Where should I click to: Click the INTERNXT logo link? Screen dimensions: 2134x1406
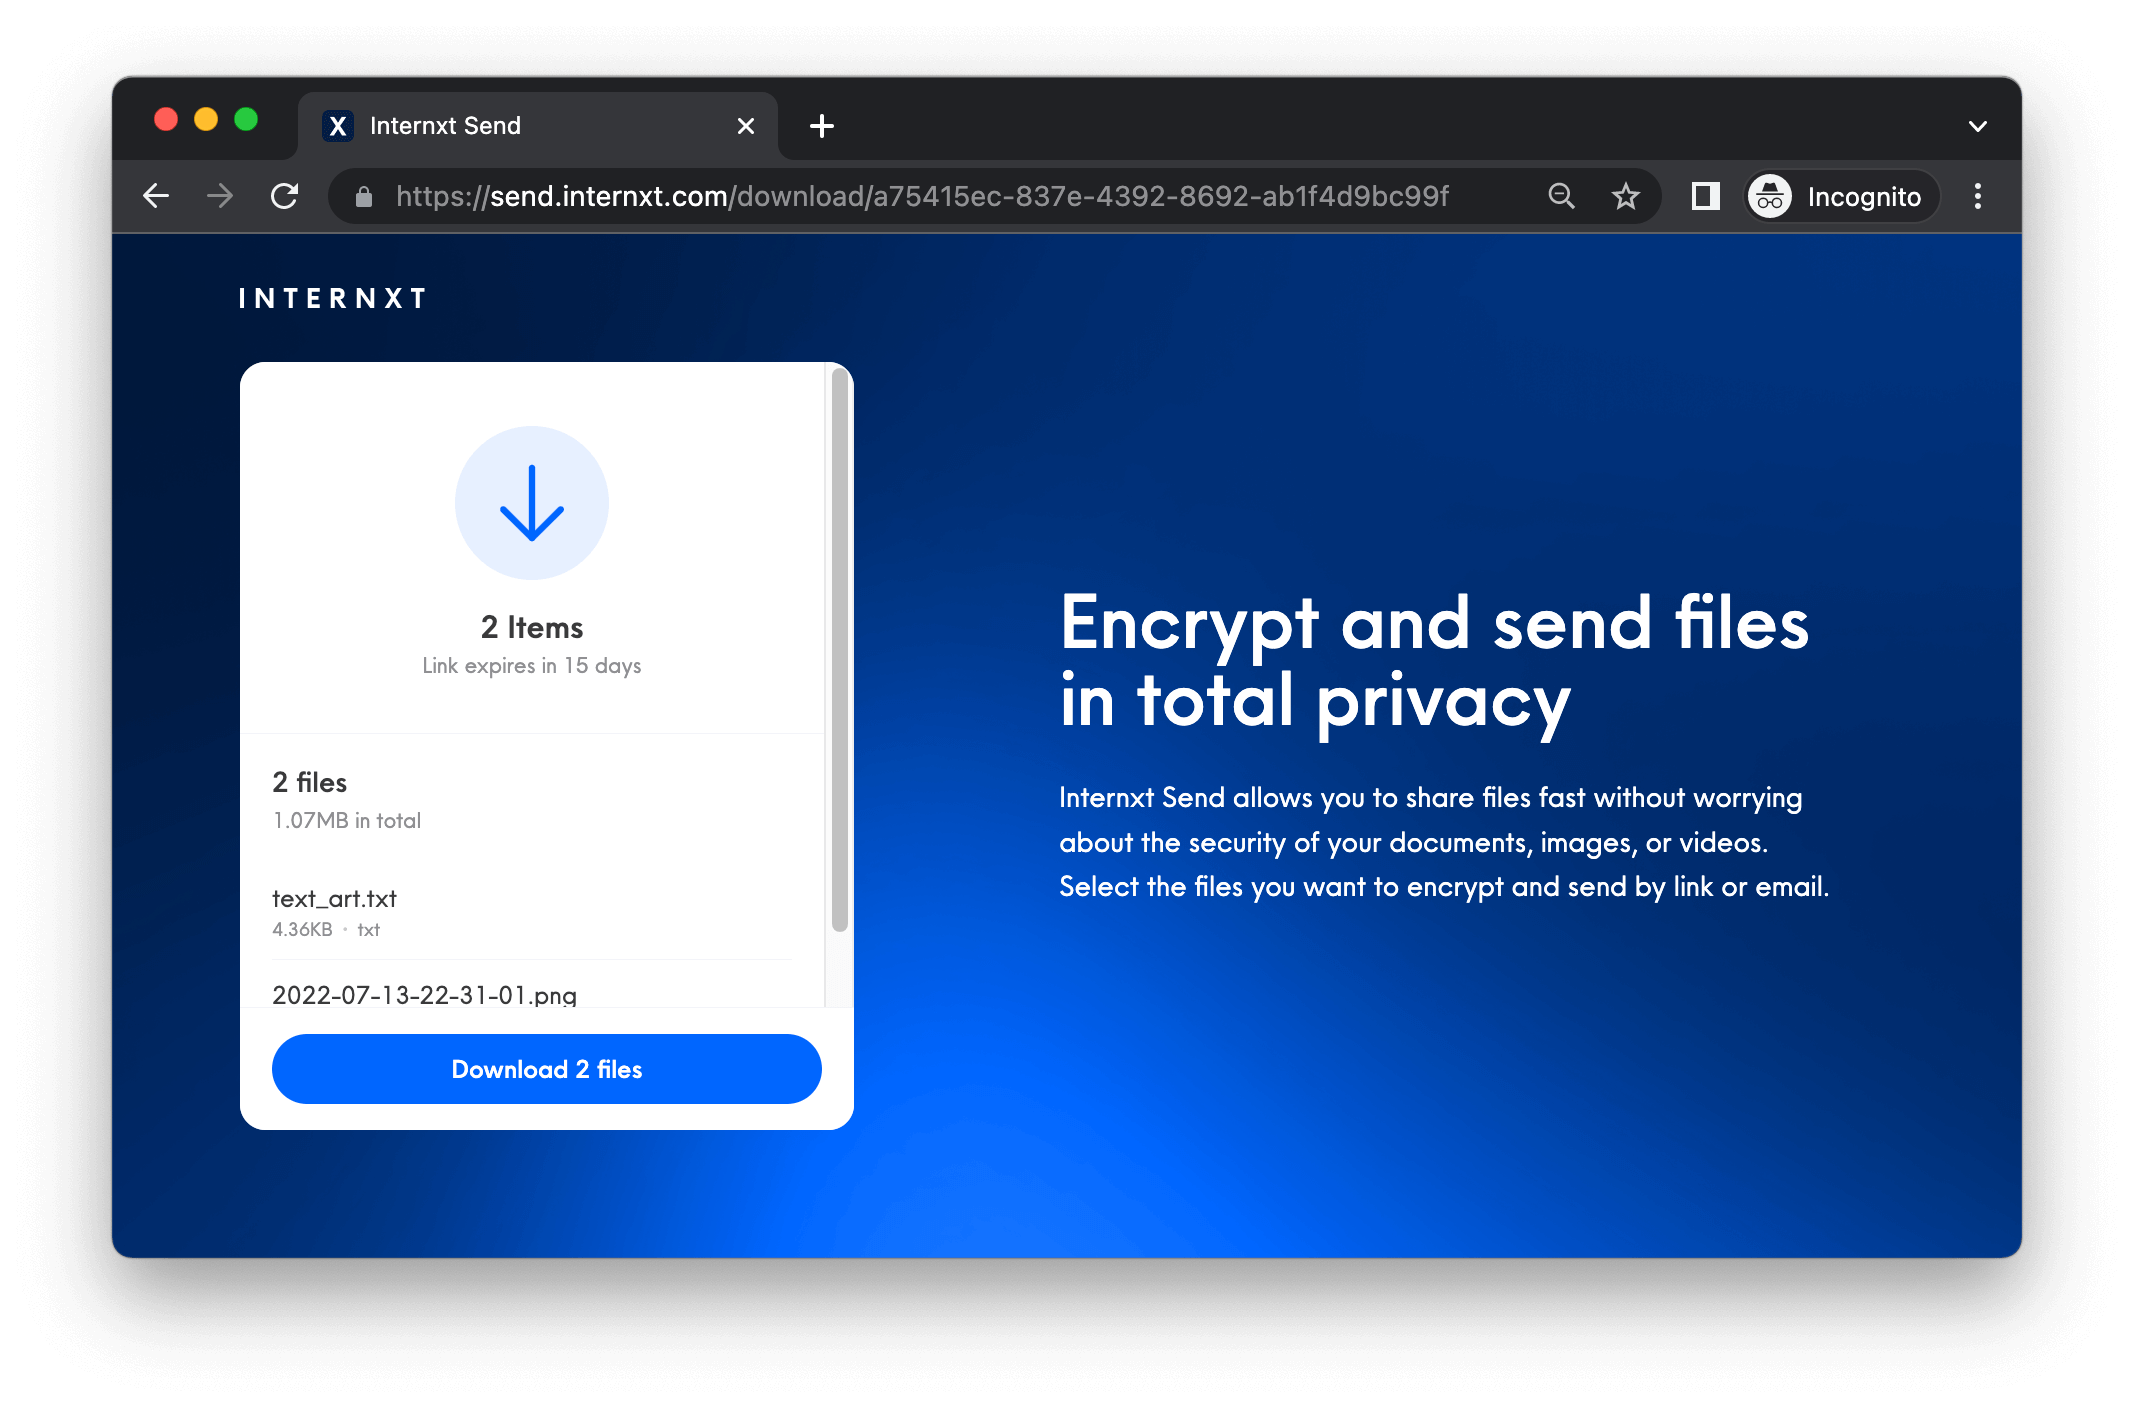[333, 299]
